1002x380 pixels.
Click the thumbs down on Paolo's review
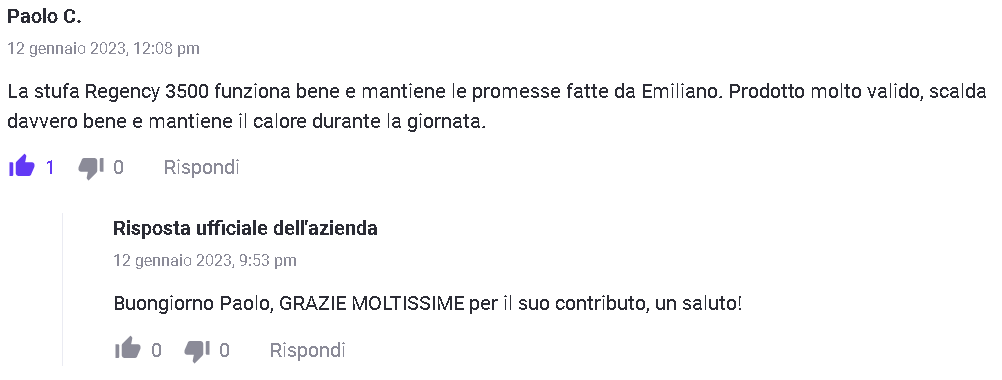coord(91,168)
